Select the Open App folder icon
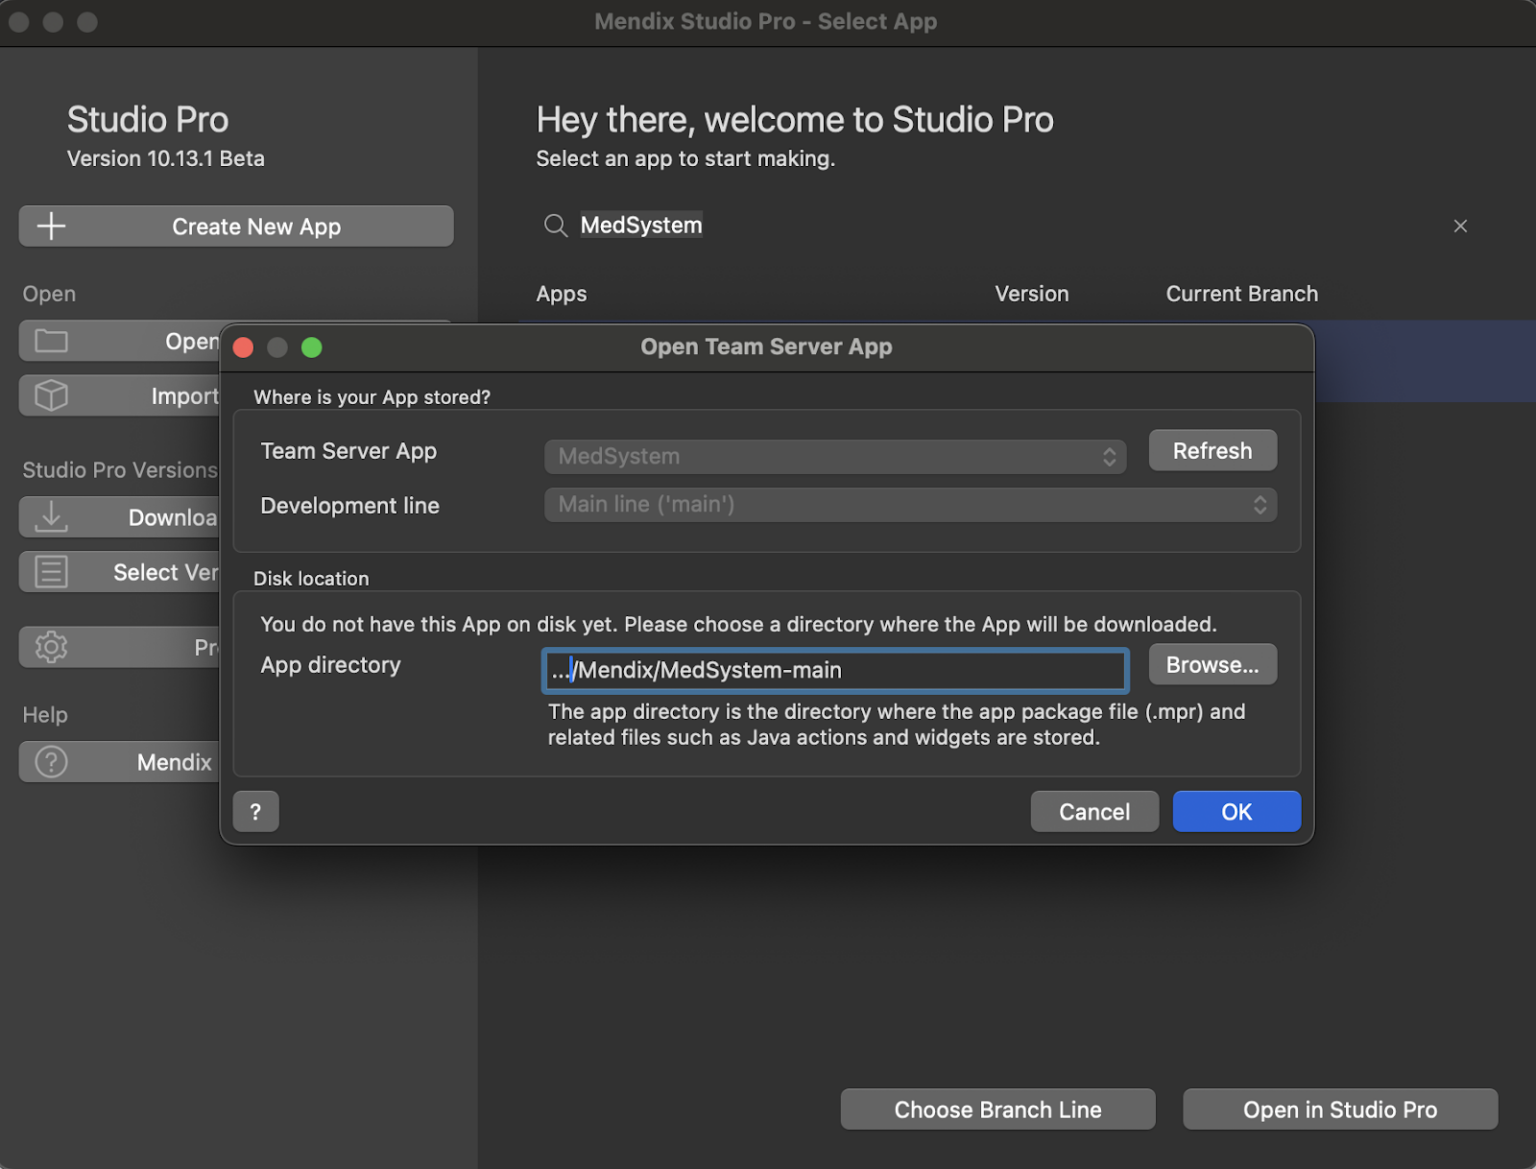The height and width of the screenshot is (1169, 1536). 51,341
